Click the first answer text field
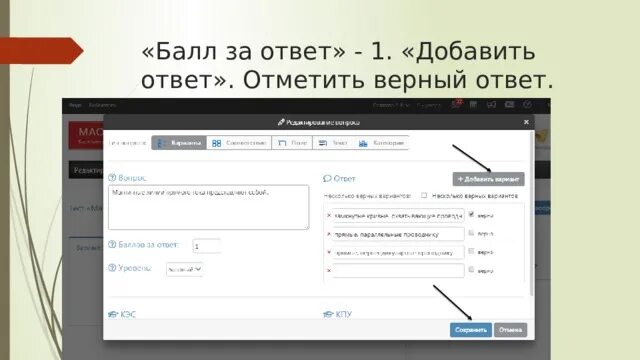Viewport: 640px width, 360px height. coord(398,216)
